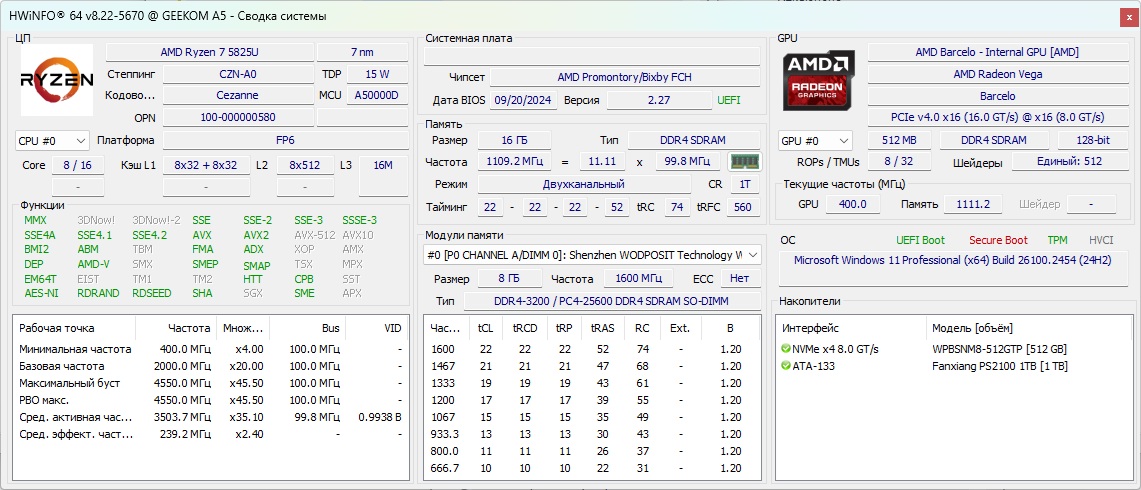1141x490 pixels.
Task: Open the GPU #0 selector dropdown
Action: 814,141
